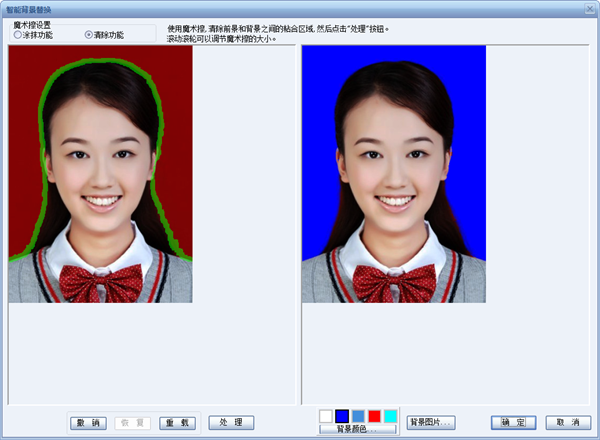
Task: Click the 重载 reload button
Action: tap(177, 423)
